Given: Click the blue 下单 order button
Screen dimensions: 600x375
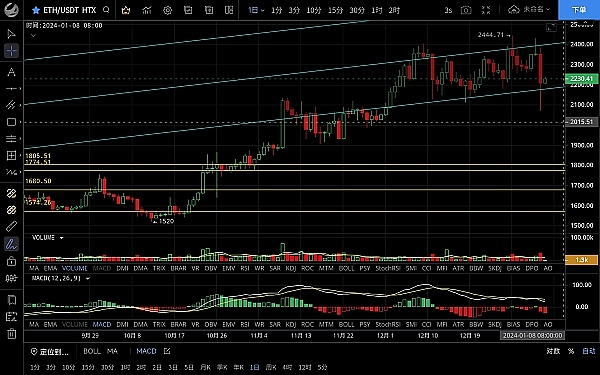Looking at the screenshot, I should point(579,10).
